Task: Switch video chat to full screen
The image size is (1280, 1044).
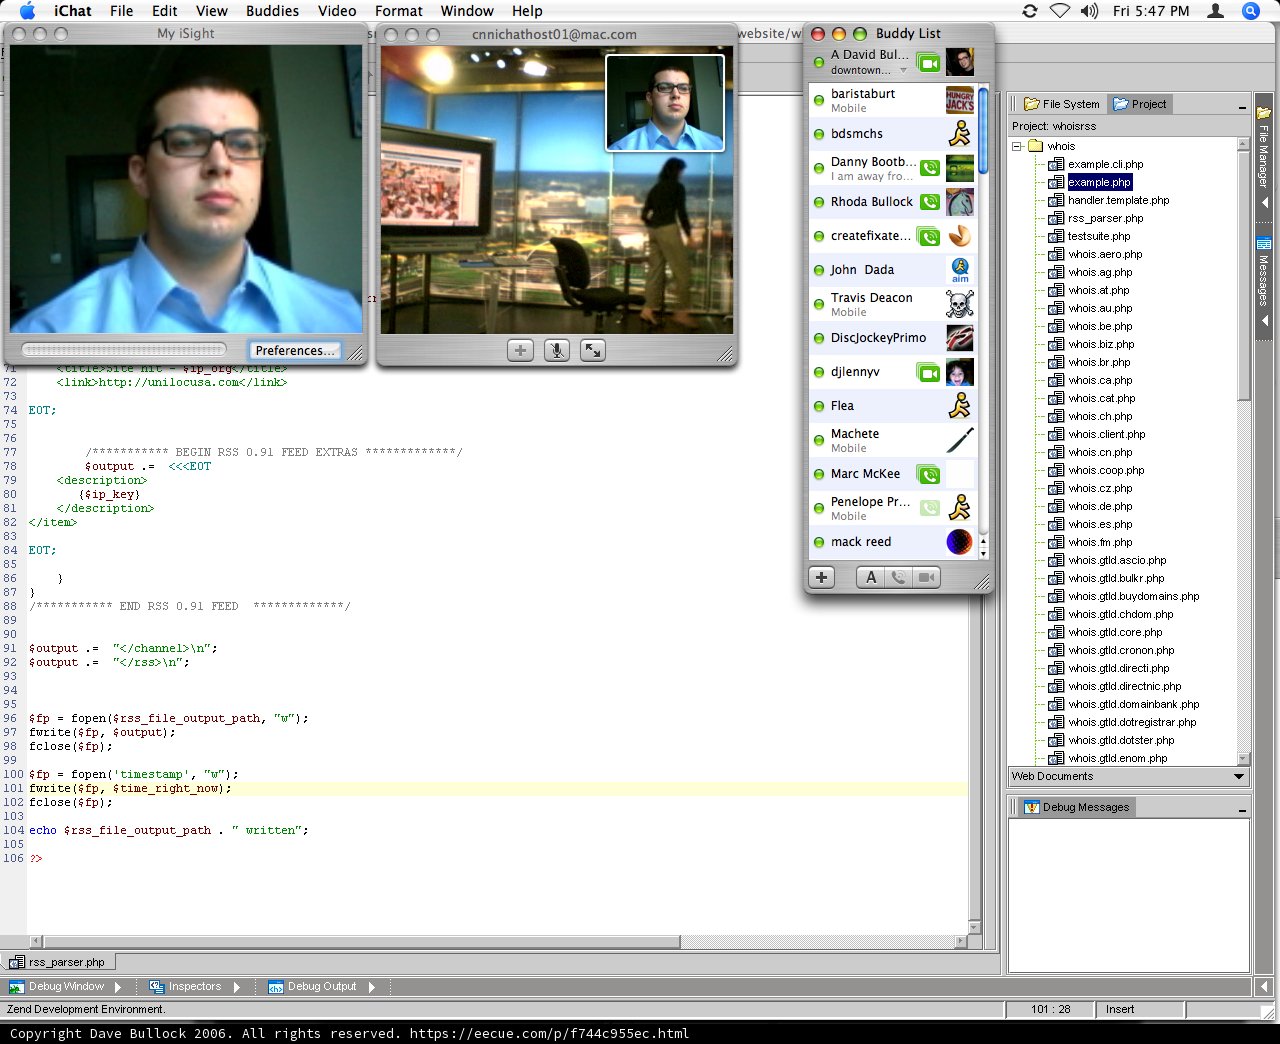Action: (593, 350)
